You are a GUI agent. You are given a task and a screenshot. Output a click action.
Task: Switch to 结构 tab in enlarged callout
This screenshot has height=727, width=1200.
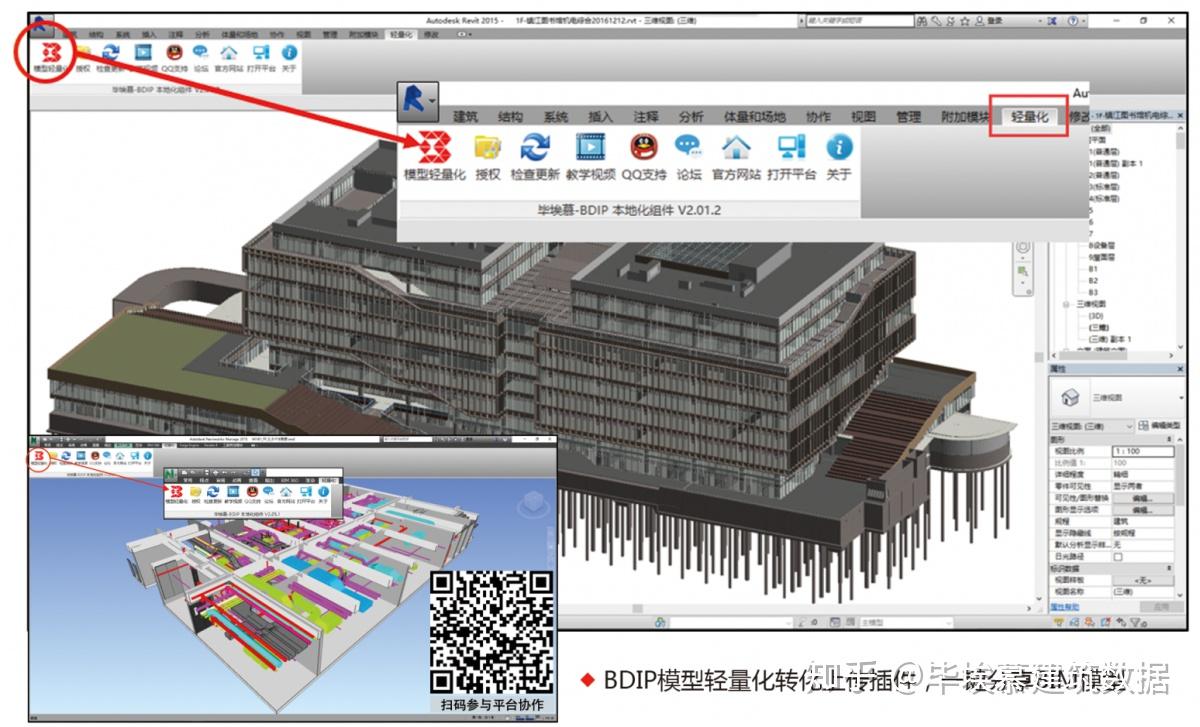(510, 117)
